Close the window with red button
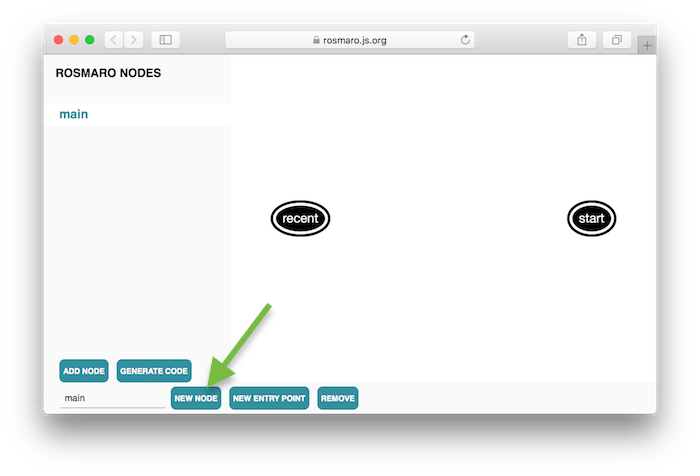 (x=58, y=40)
